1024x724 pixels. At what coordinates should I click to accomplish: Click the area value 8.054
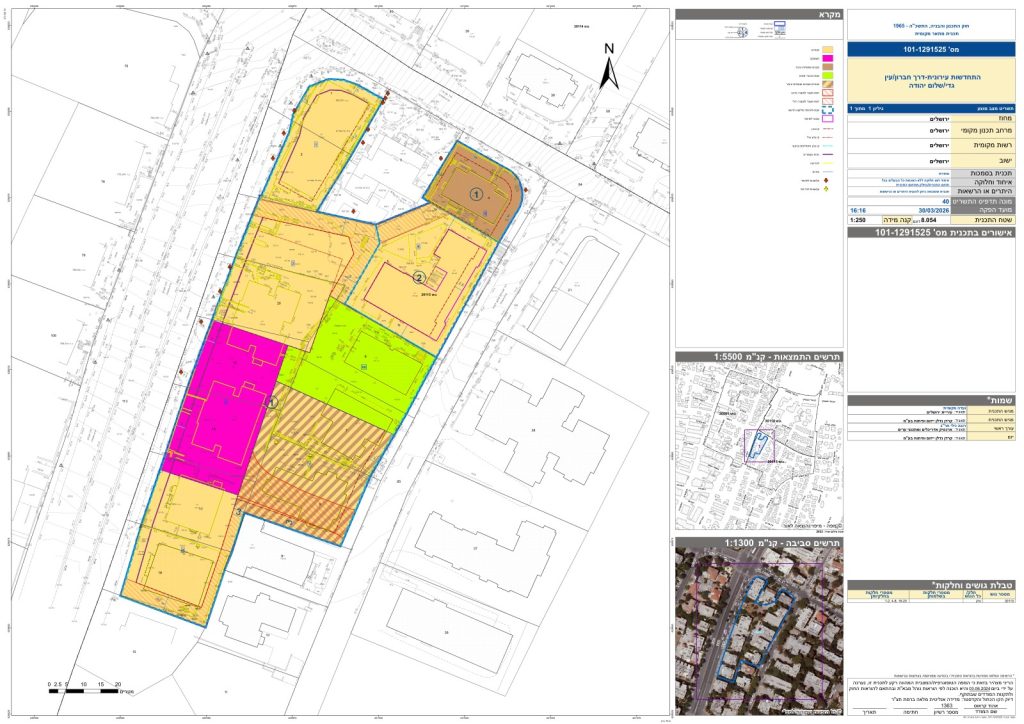pos(929,220)
